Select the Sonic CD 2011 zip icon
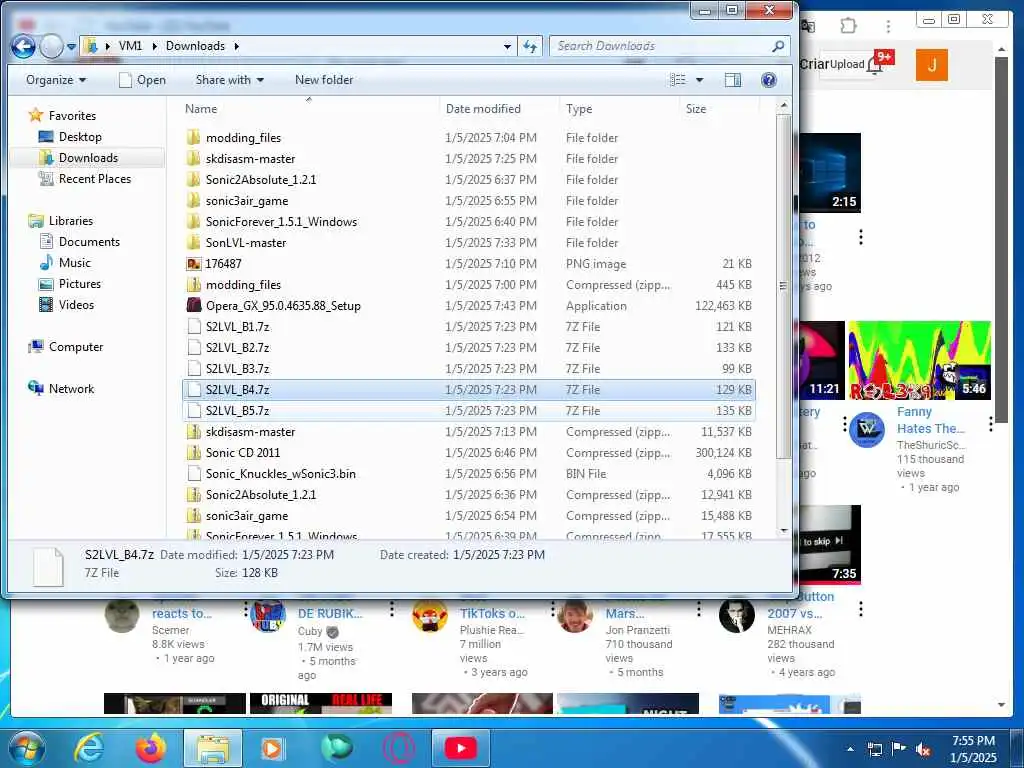This screenshot has width=1024, height=768. point(193,453)
